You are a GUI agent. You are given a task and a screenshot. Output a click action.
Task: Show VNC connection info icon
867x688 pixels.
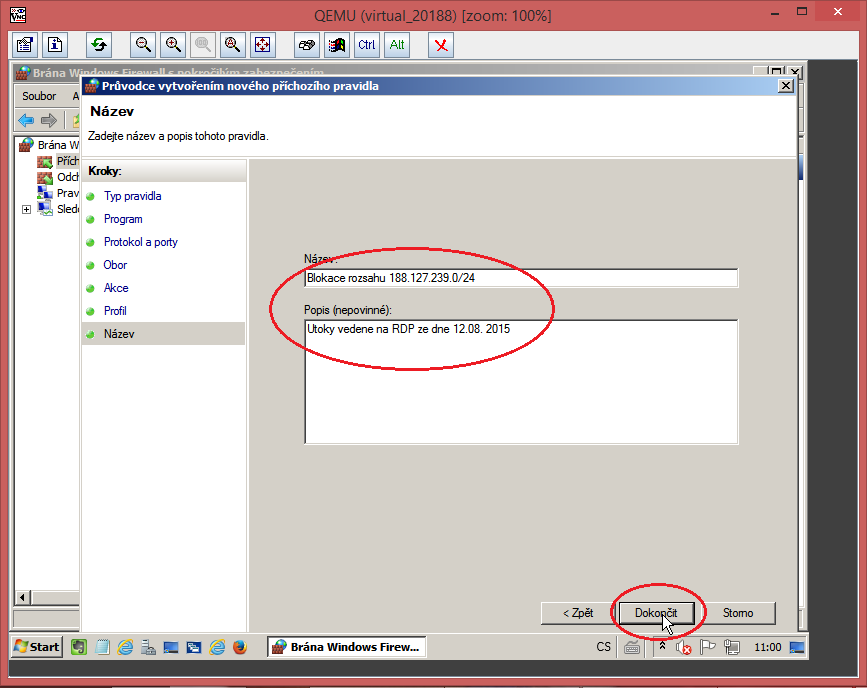click(x=55, y=45)
